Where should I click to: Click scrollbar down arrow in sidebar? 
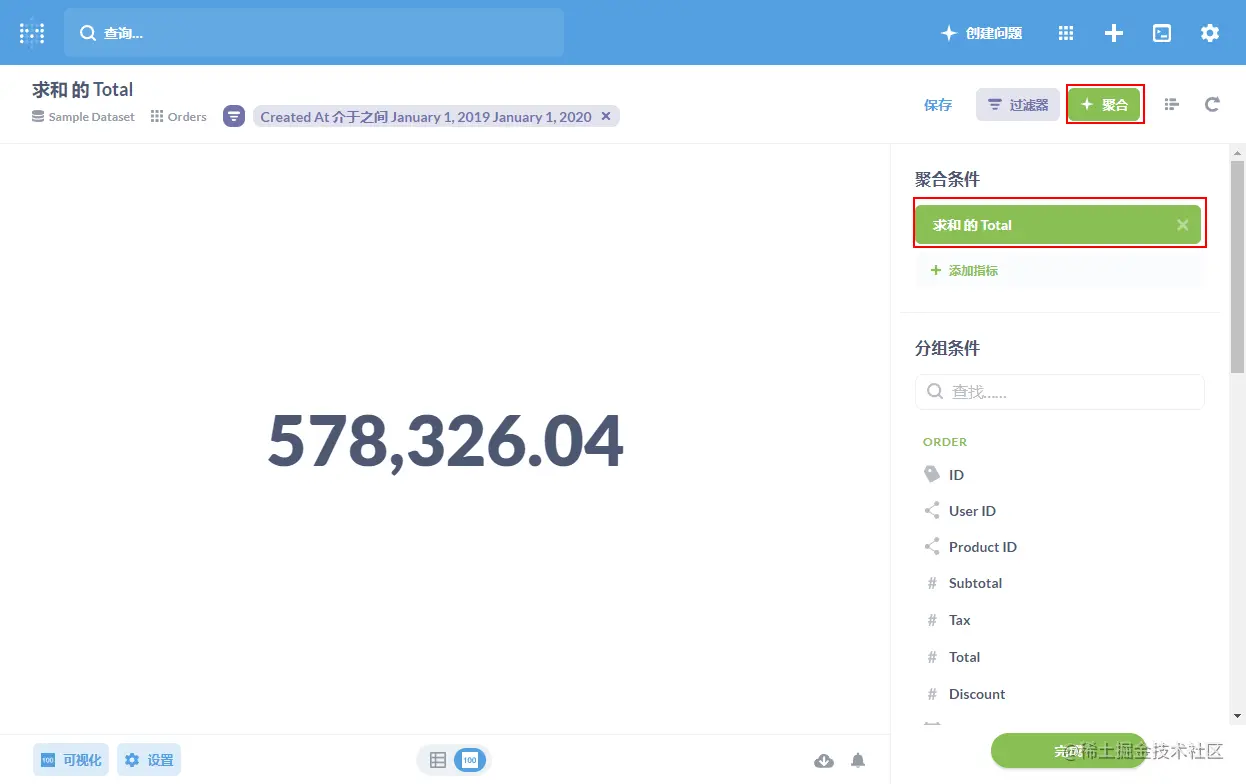click(1238, 716)
